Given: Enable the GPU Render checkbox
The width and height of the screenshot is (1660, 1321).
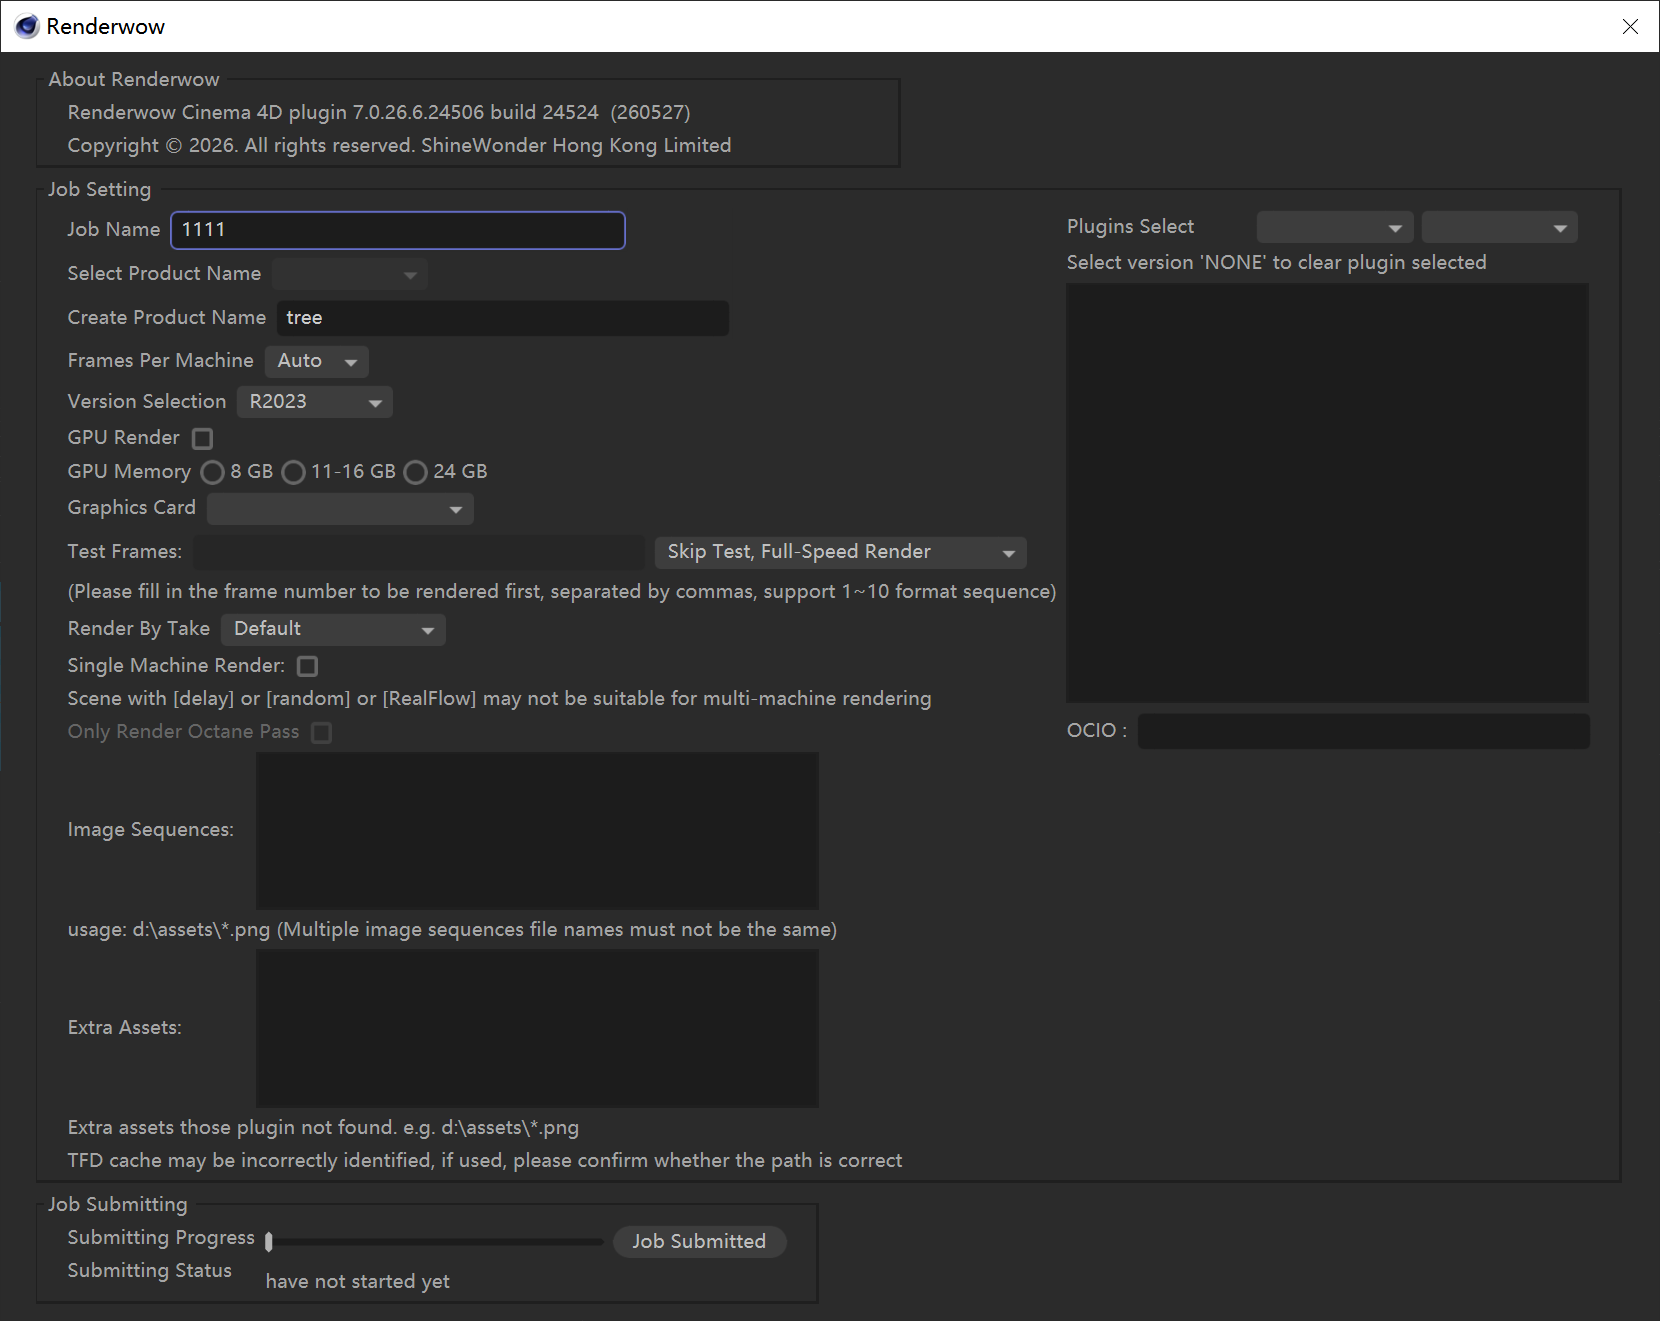Looking at the screenshot, I should coord(203,438).
